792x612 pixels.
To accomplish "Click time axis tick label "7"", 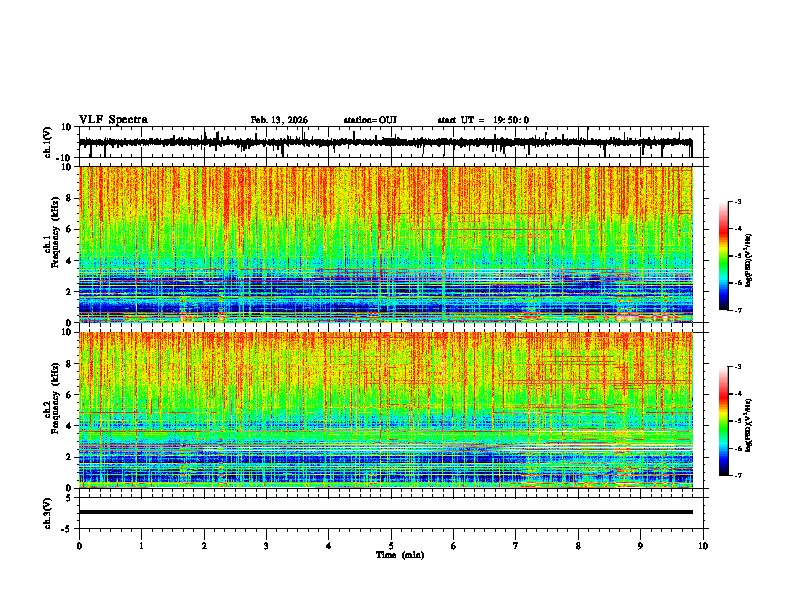I will coord(516,546).
